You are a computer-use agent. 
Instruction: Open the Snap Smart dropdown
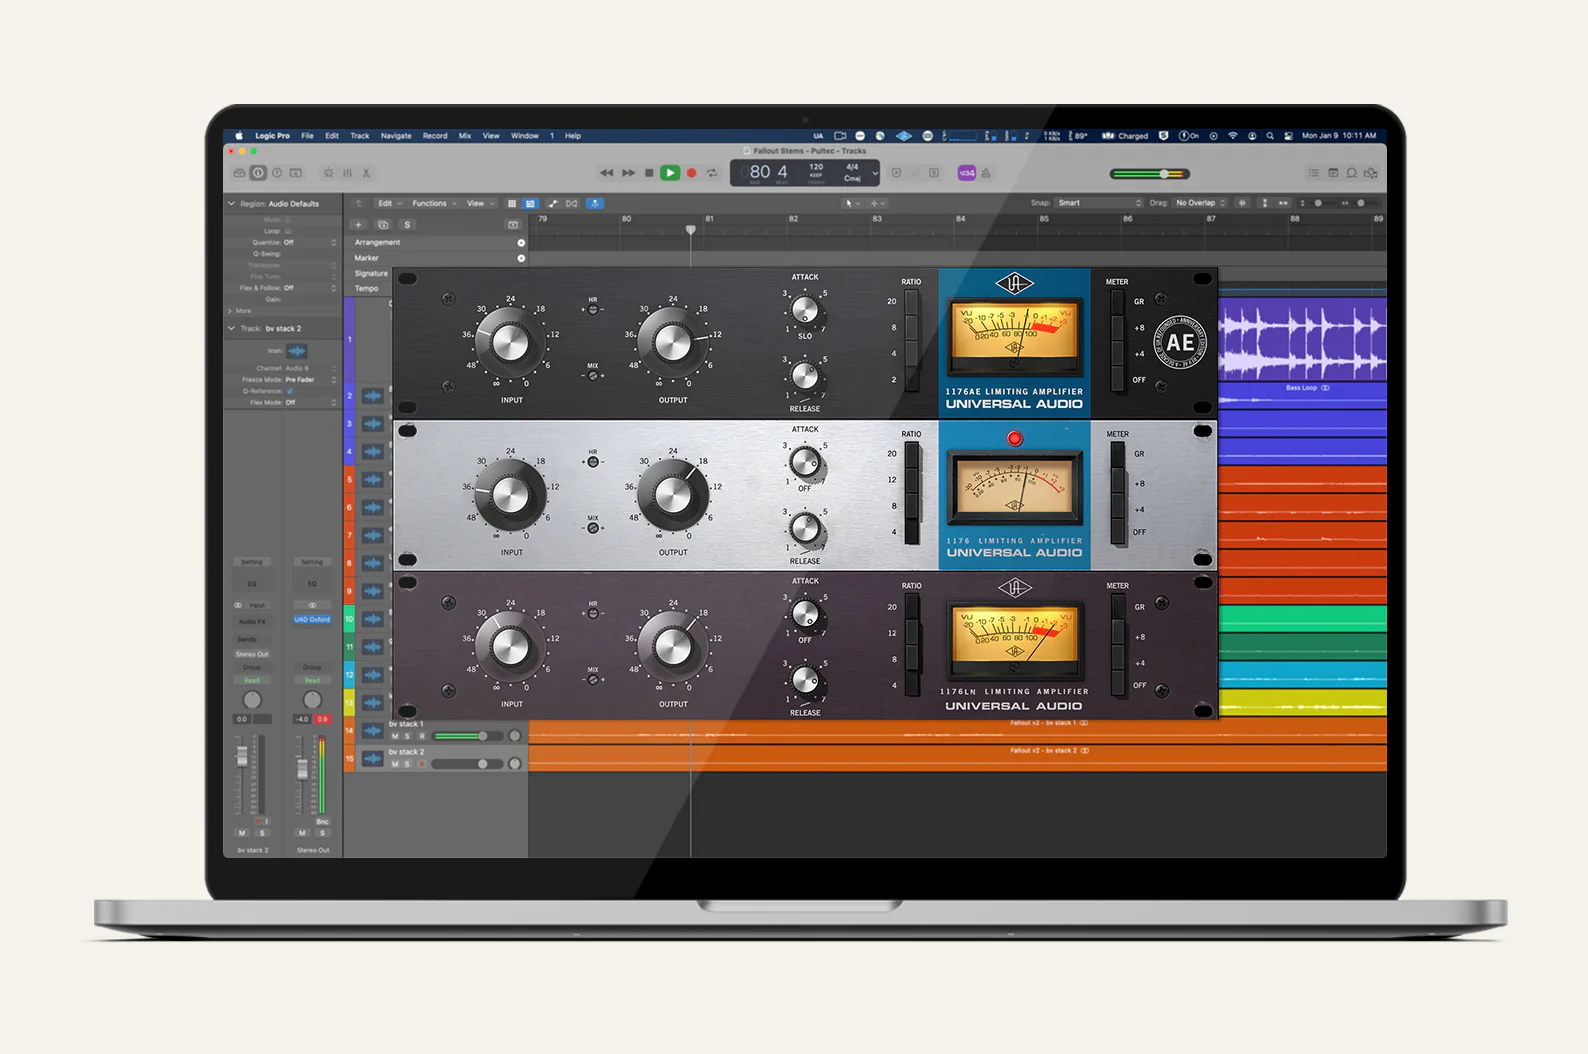click(x=1098, y=203)
